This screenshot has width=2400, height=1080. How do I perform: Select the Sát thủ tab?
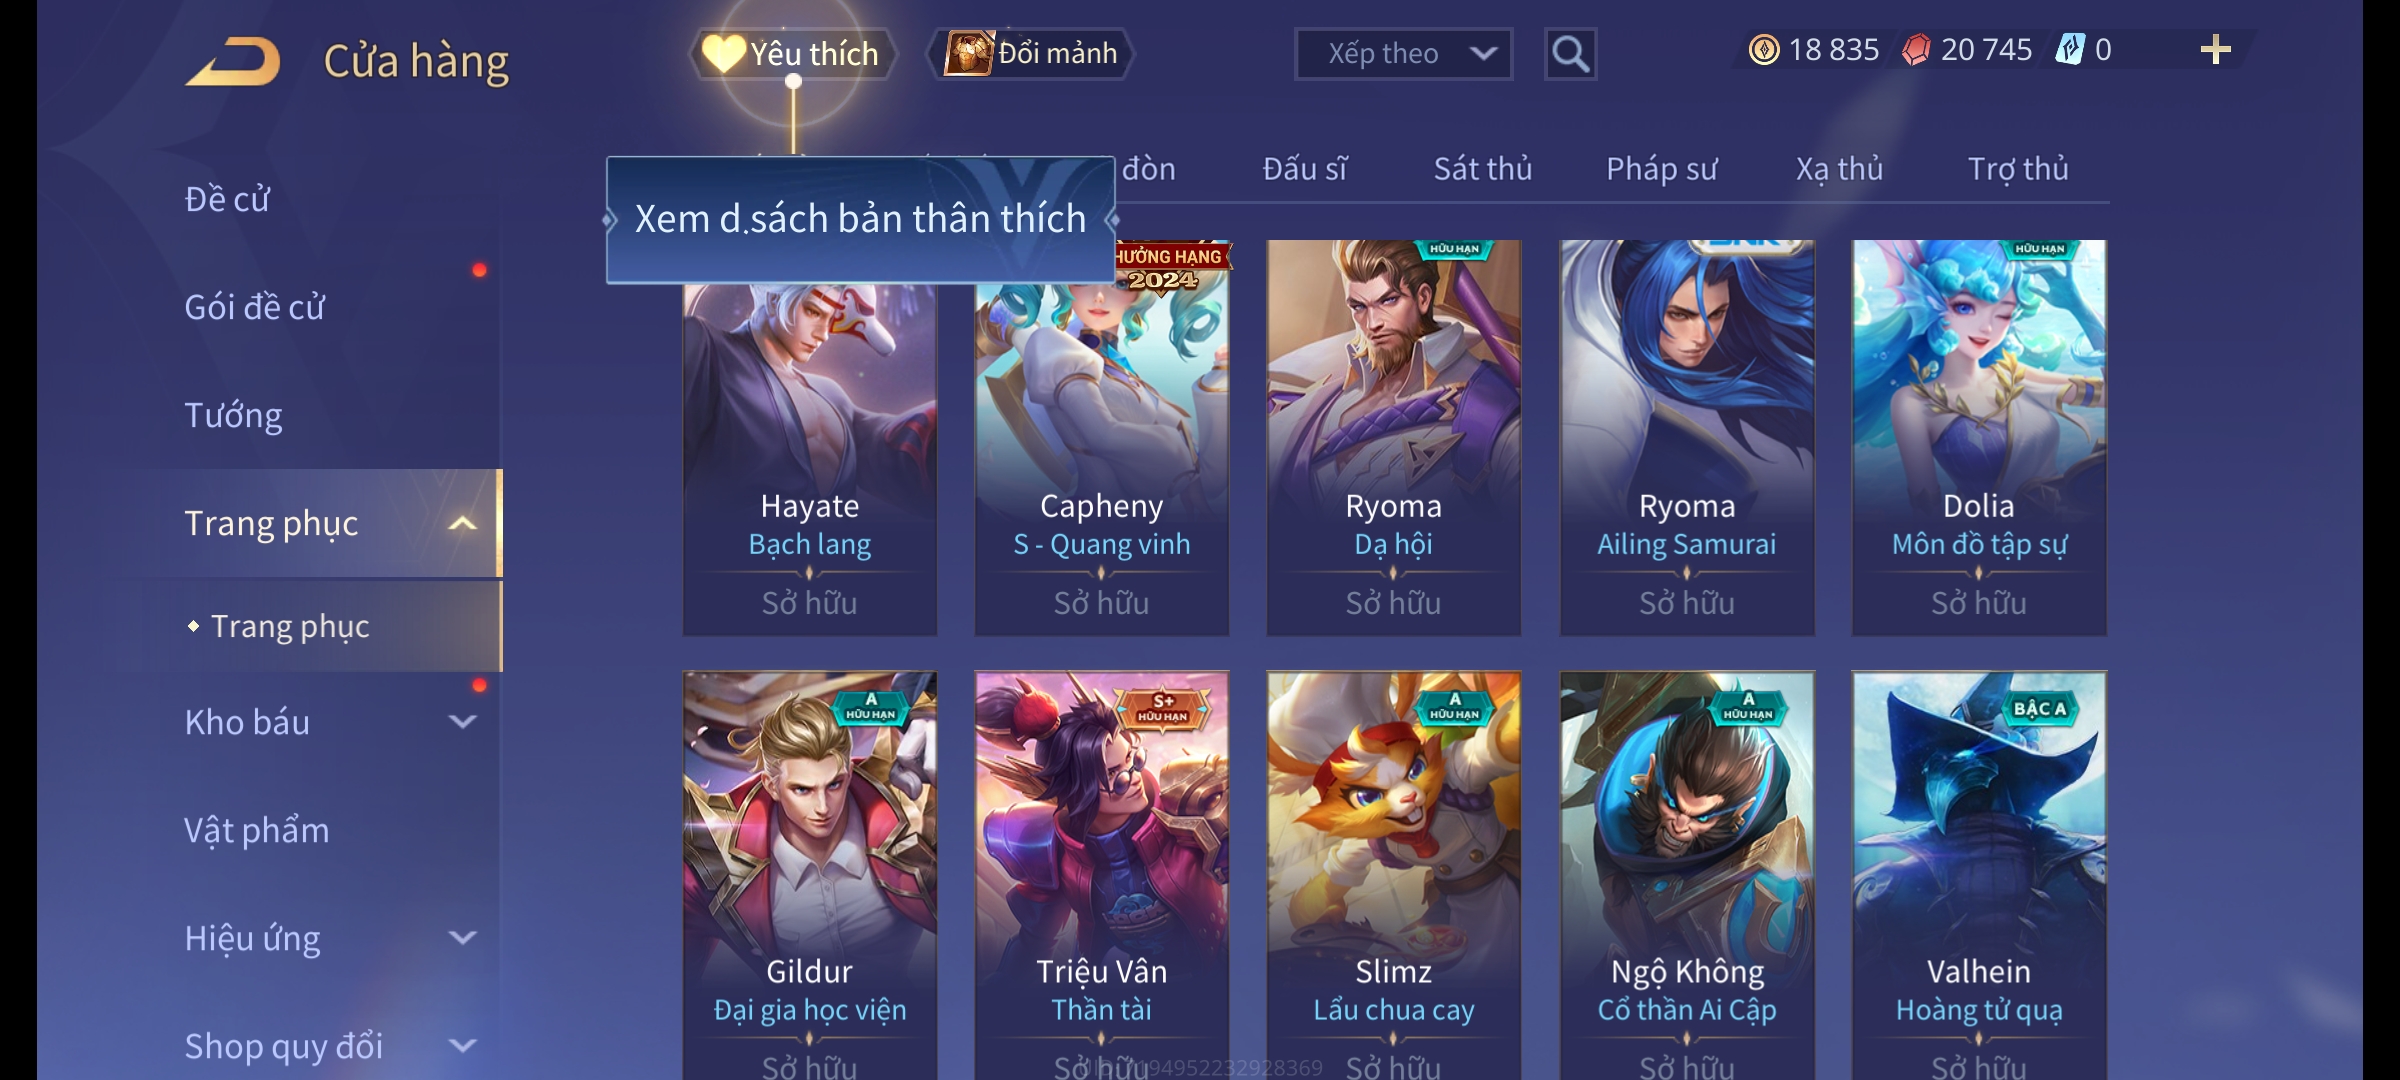pyautogui.click(x=1482, y=169)
